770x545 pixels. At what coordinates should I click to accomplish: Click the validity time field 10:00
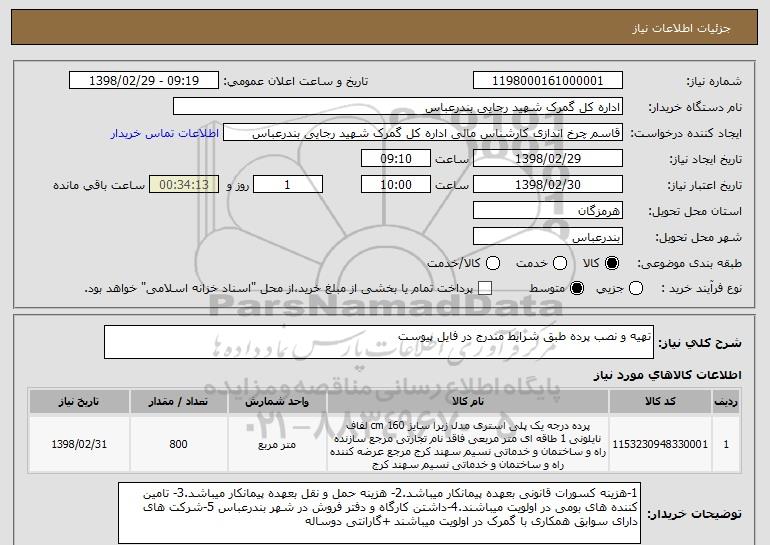pyautogui.click(x=396, y=185)
